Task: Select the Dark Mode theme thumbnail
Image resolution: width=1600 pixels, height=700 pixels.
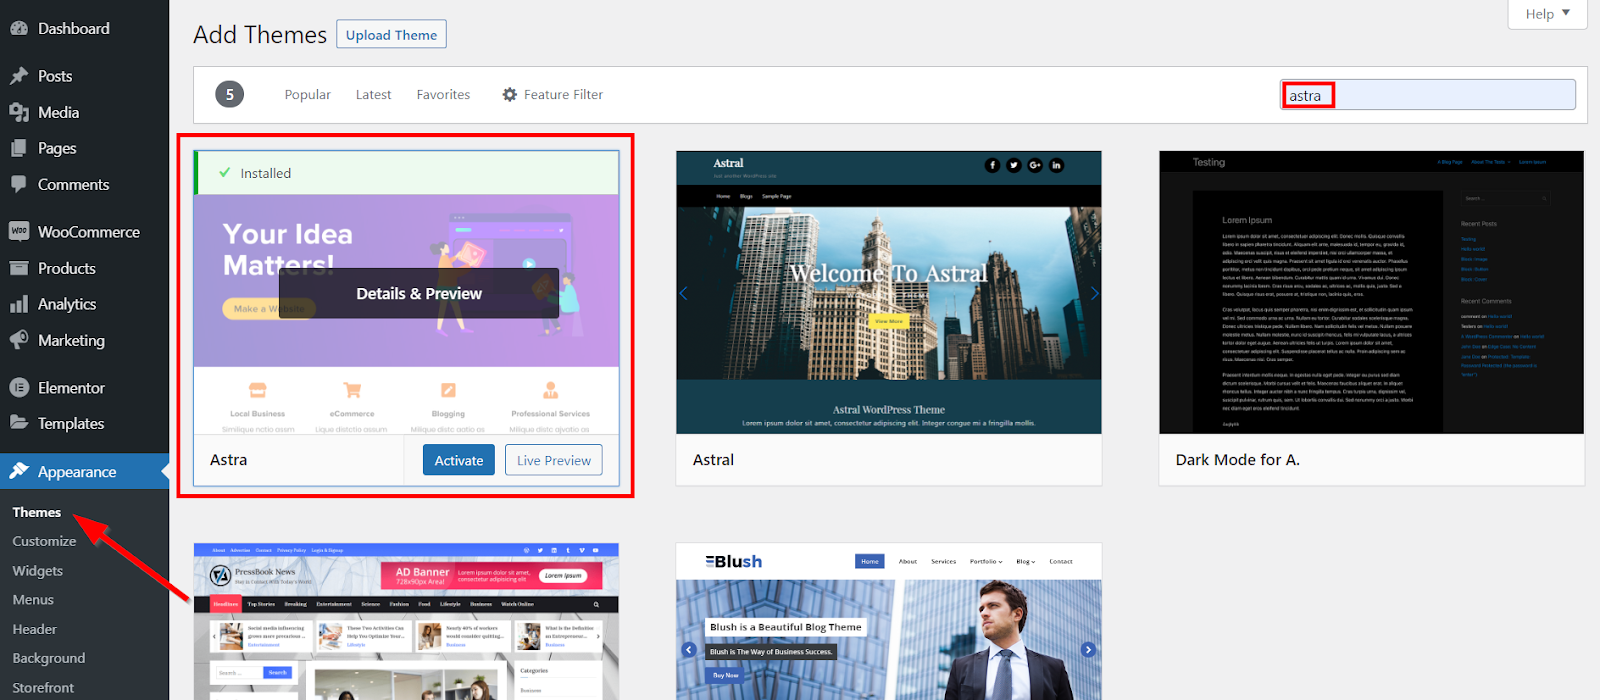Action: [x=1371, y=292]
